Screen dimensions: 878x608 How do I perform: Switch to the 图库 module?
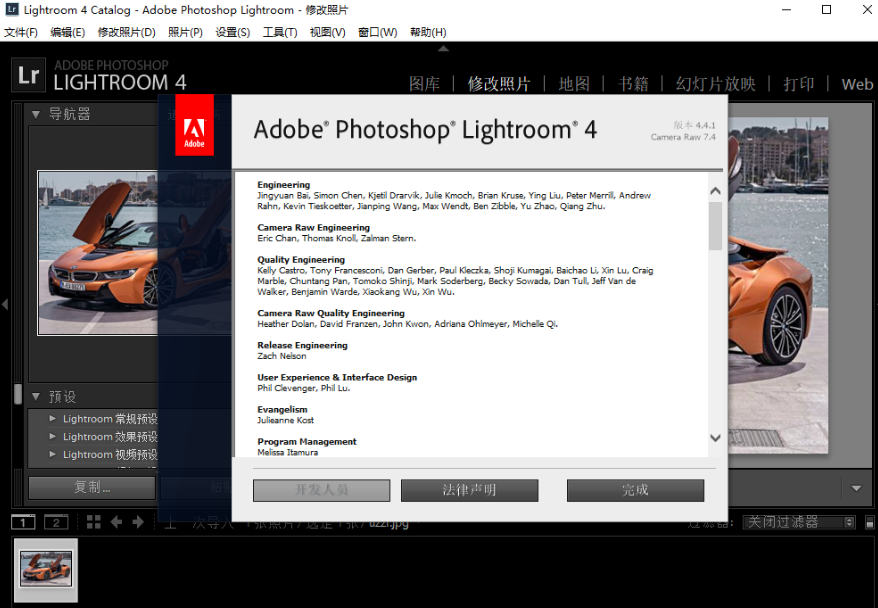(x=424, y=84)
